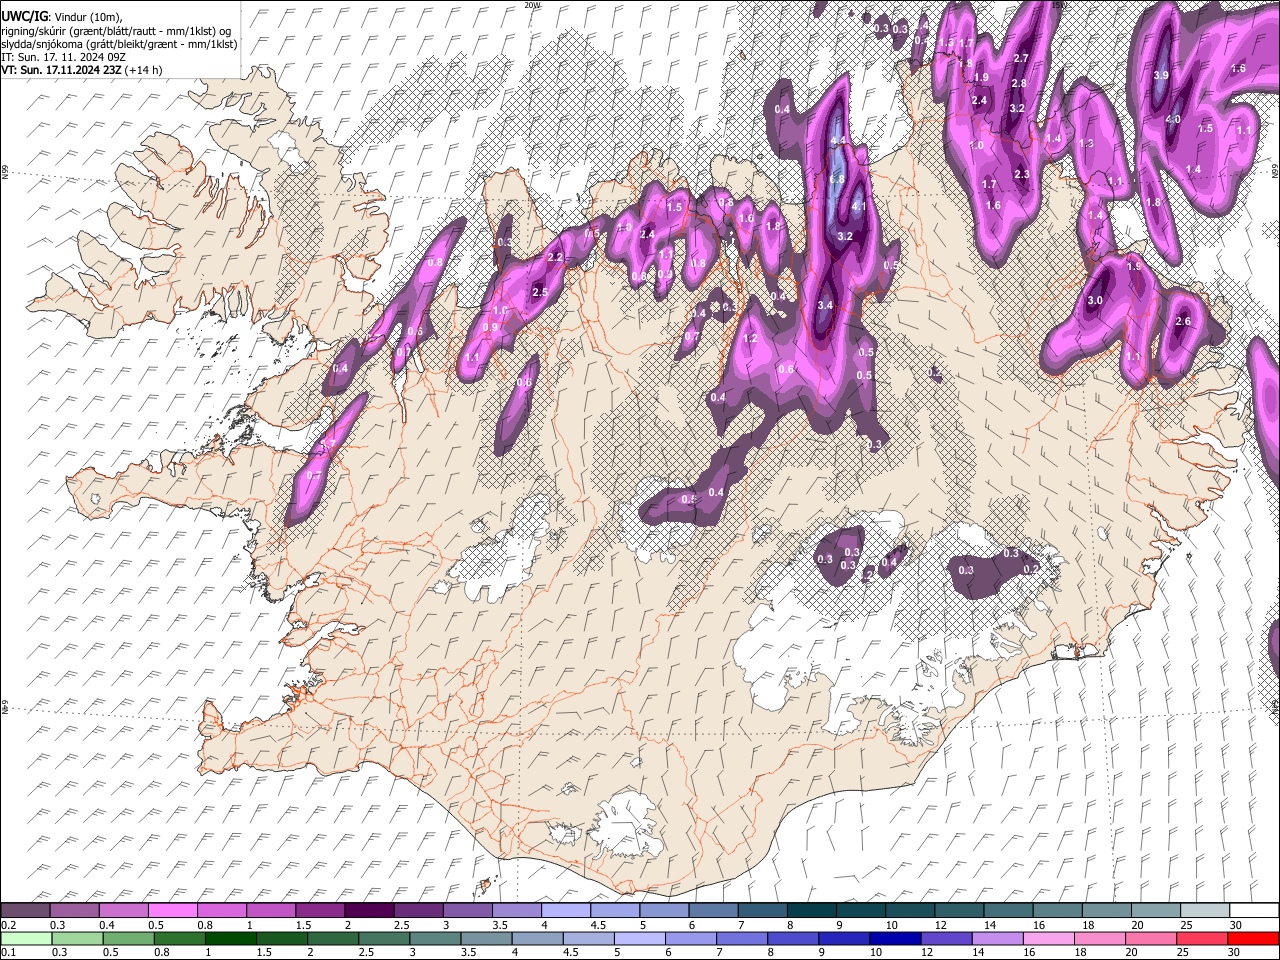Click the 3.4 precipitation value on the map
Viewport: 1280px width, 960px height.
[x=825, y=305]
